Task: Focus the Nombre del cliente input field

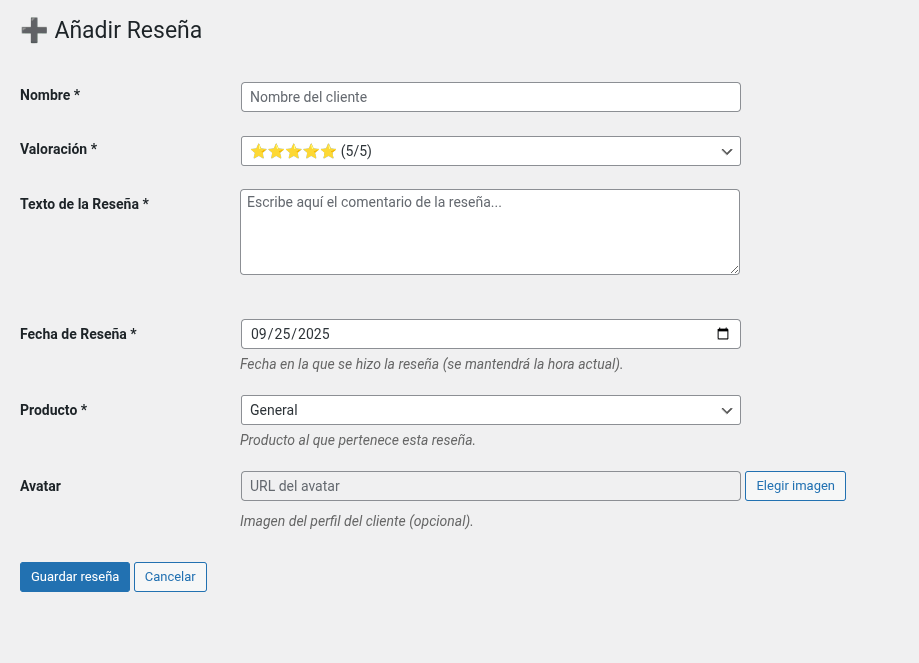Action: tap(490, 97)
